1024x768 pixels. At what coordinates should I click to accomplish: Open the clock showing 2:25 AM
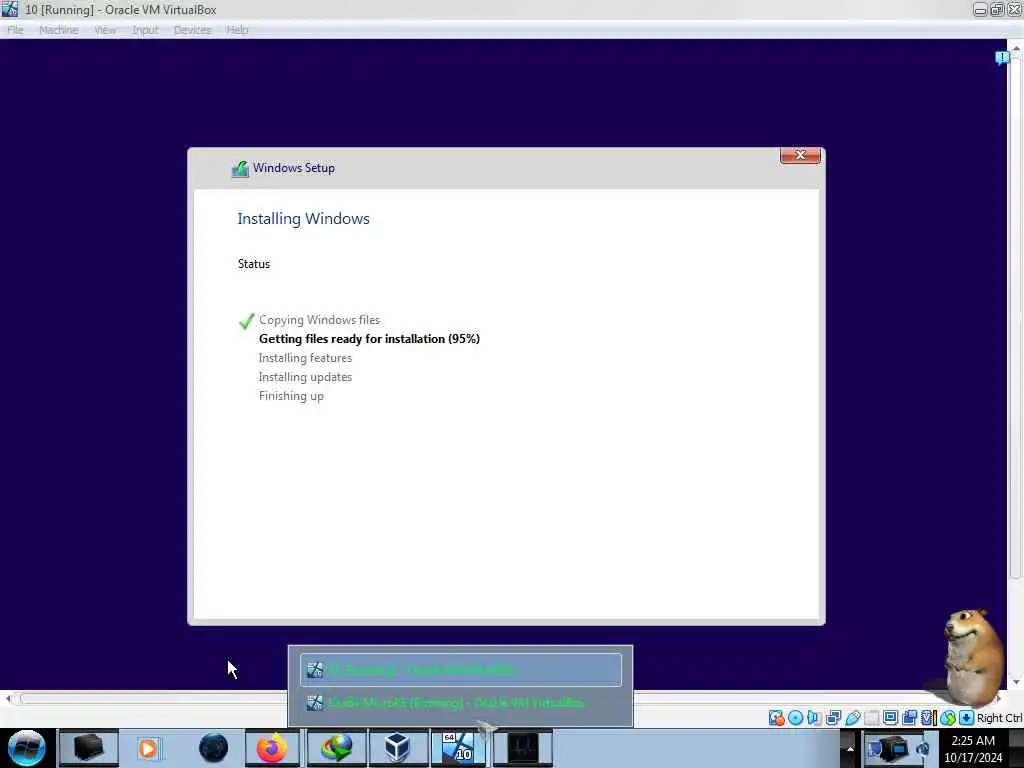[973, 749]
